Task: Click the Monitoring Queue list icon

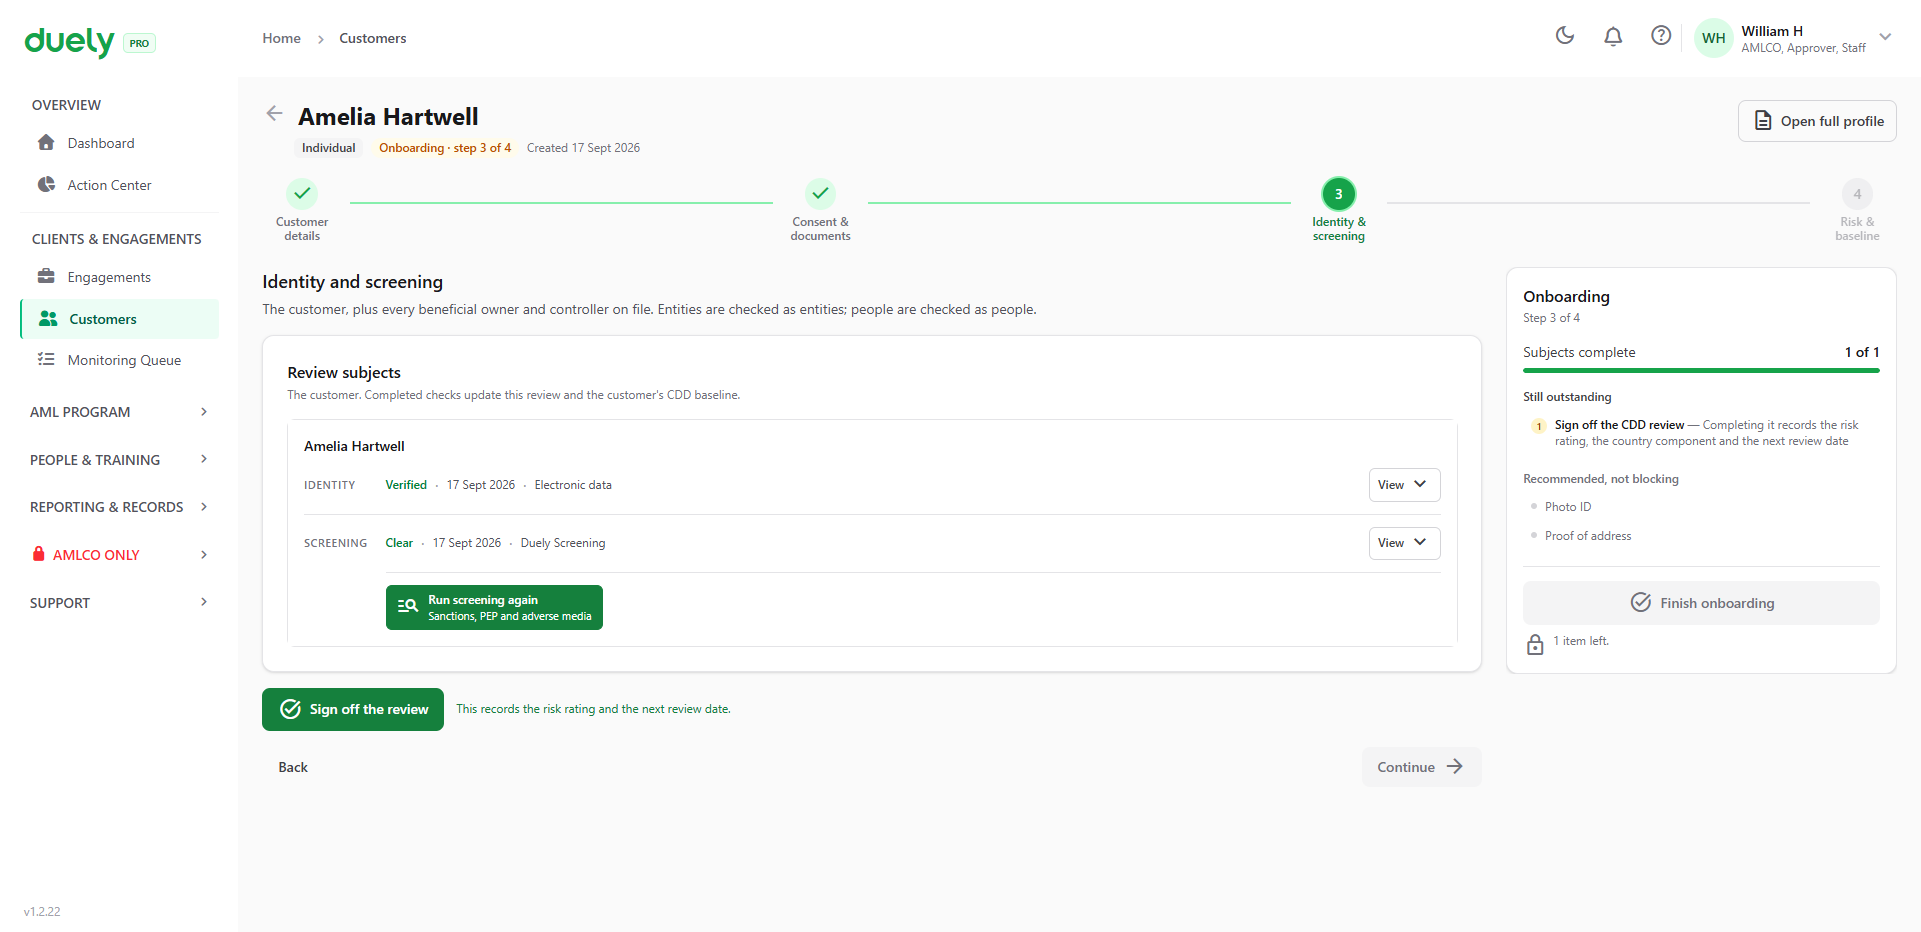Action: [x=46, y=359]
